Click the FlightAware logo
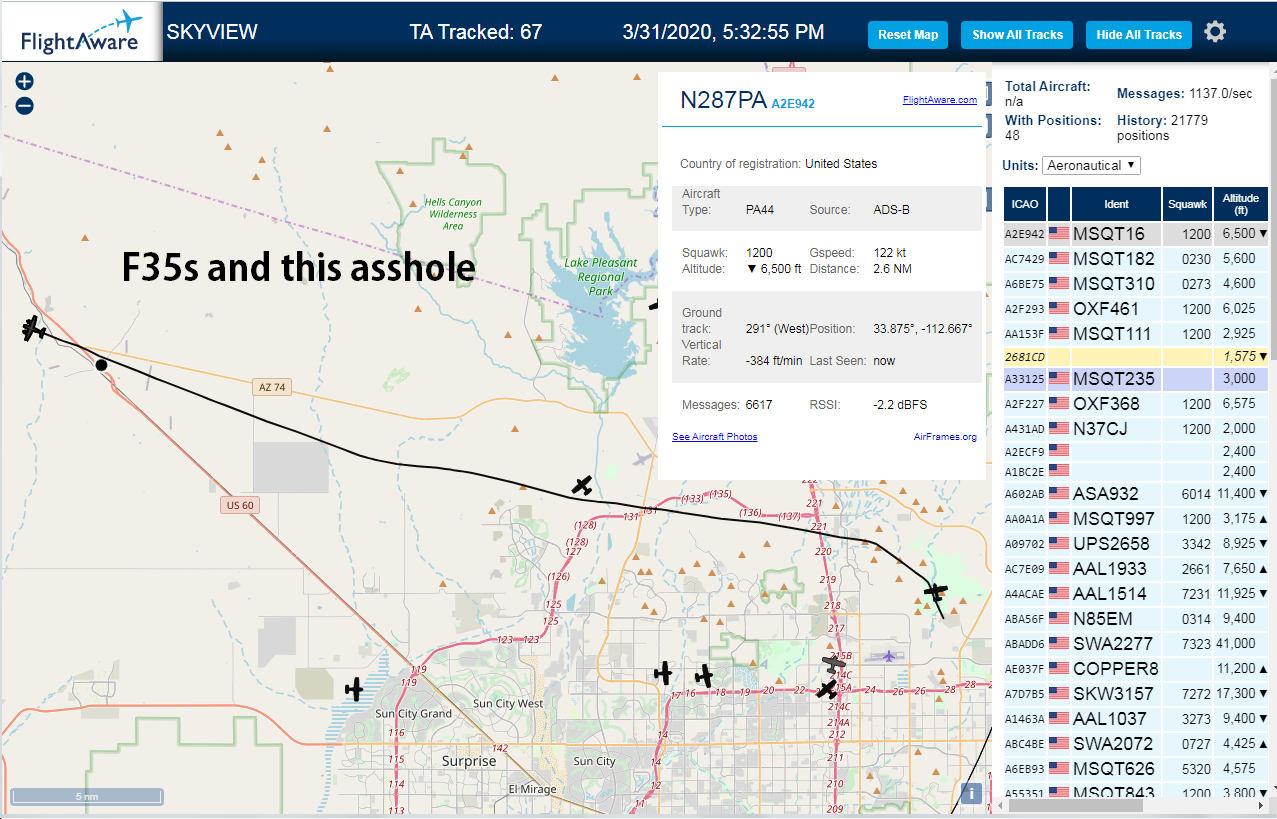This screenshot has width=1277, height=819. [x=81, y=32]
